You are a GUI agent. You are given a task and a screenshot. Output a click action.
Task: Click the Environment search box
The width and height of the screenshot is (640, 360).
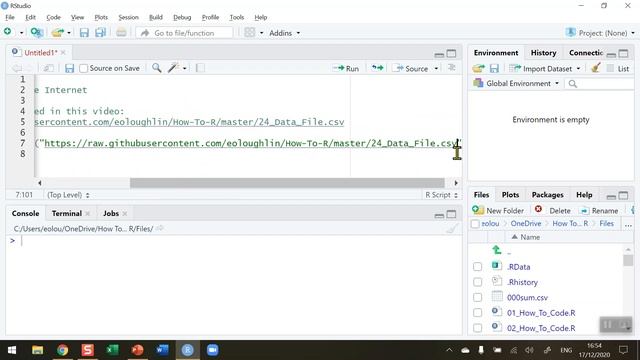tap(600, 83)
